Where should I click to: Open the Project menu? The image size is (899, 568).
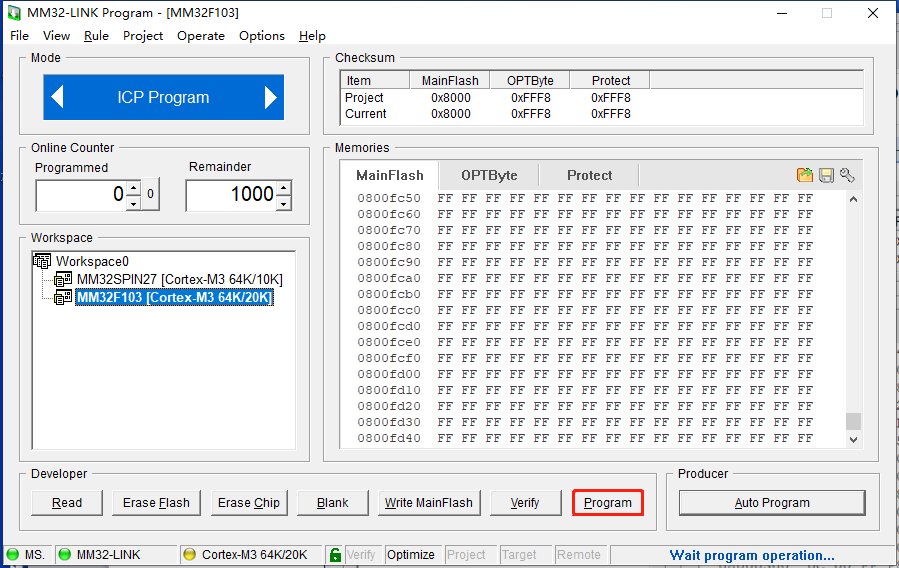coord(143,36)
